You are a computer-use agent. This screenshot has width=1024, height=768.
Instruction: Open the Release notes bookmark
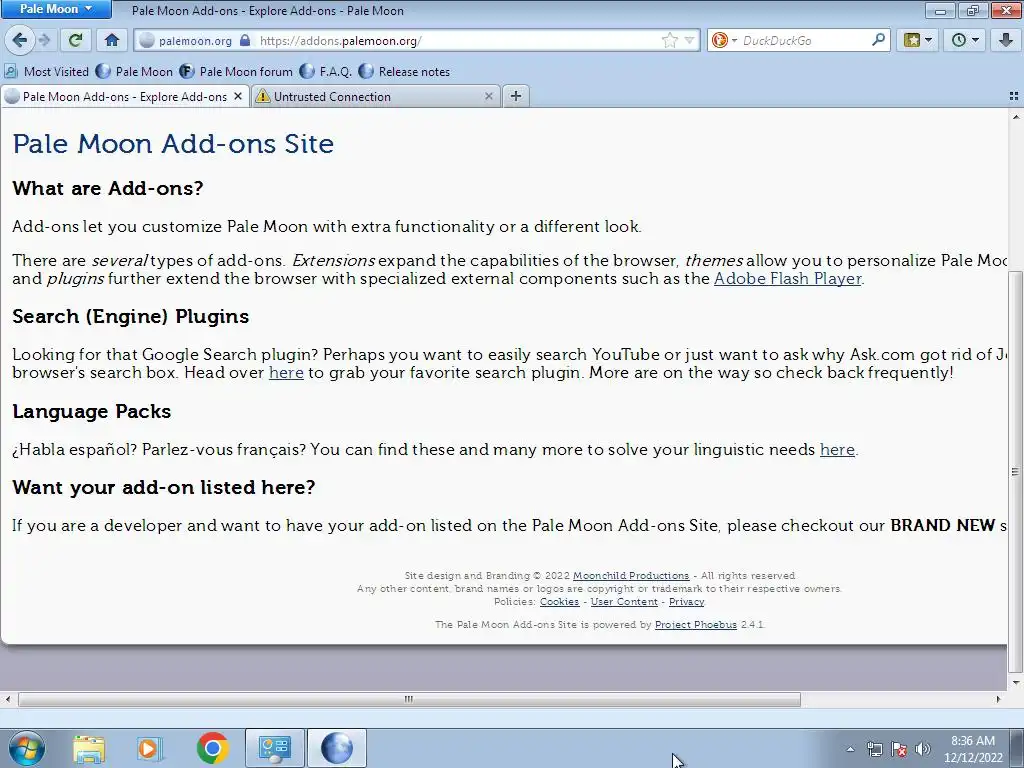(404, 71)
